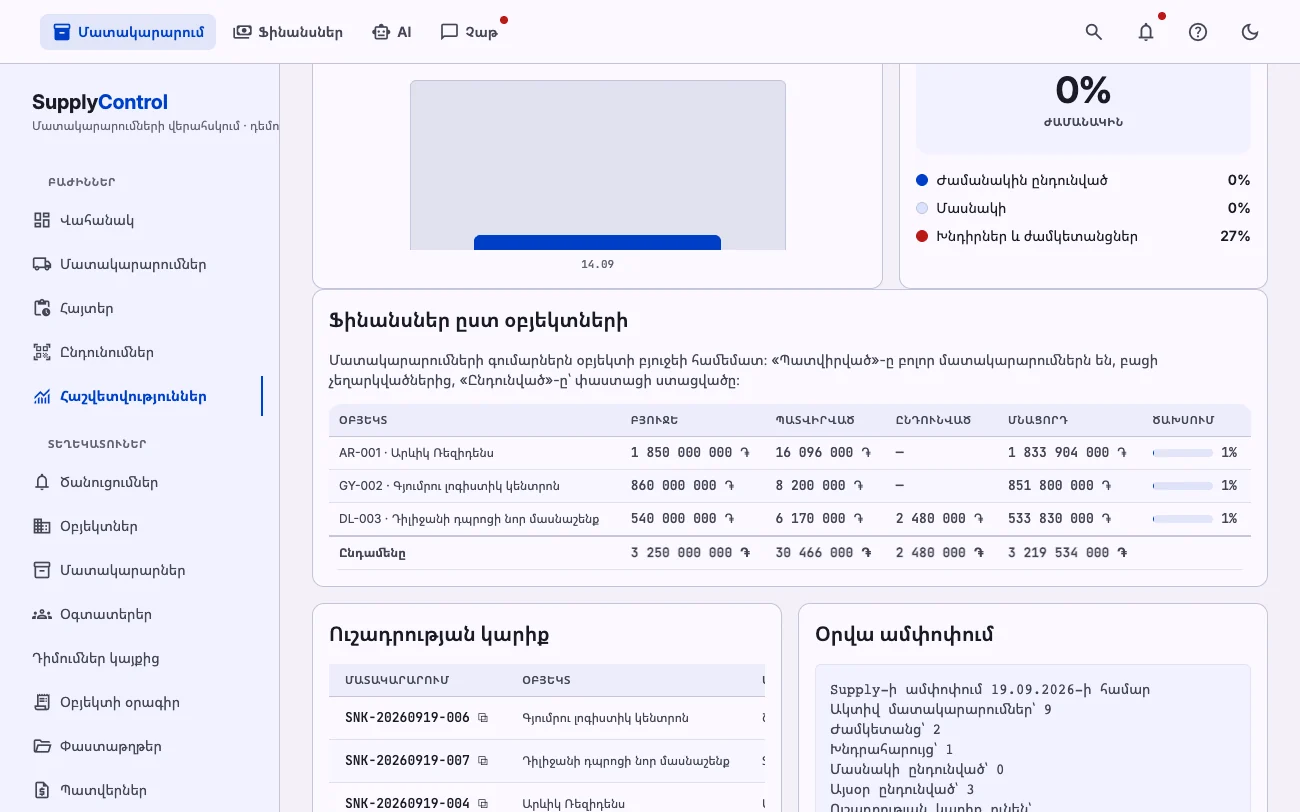
Task: Select the DL-003 row label in the finance table
Action: 469,519
